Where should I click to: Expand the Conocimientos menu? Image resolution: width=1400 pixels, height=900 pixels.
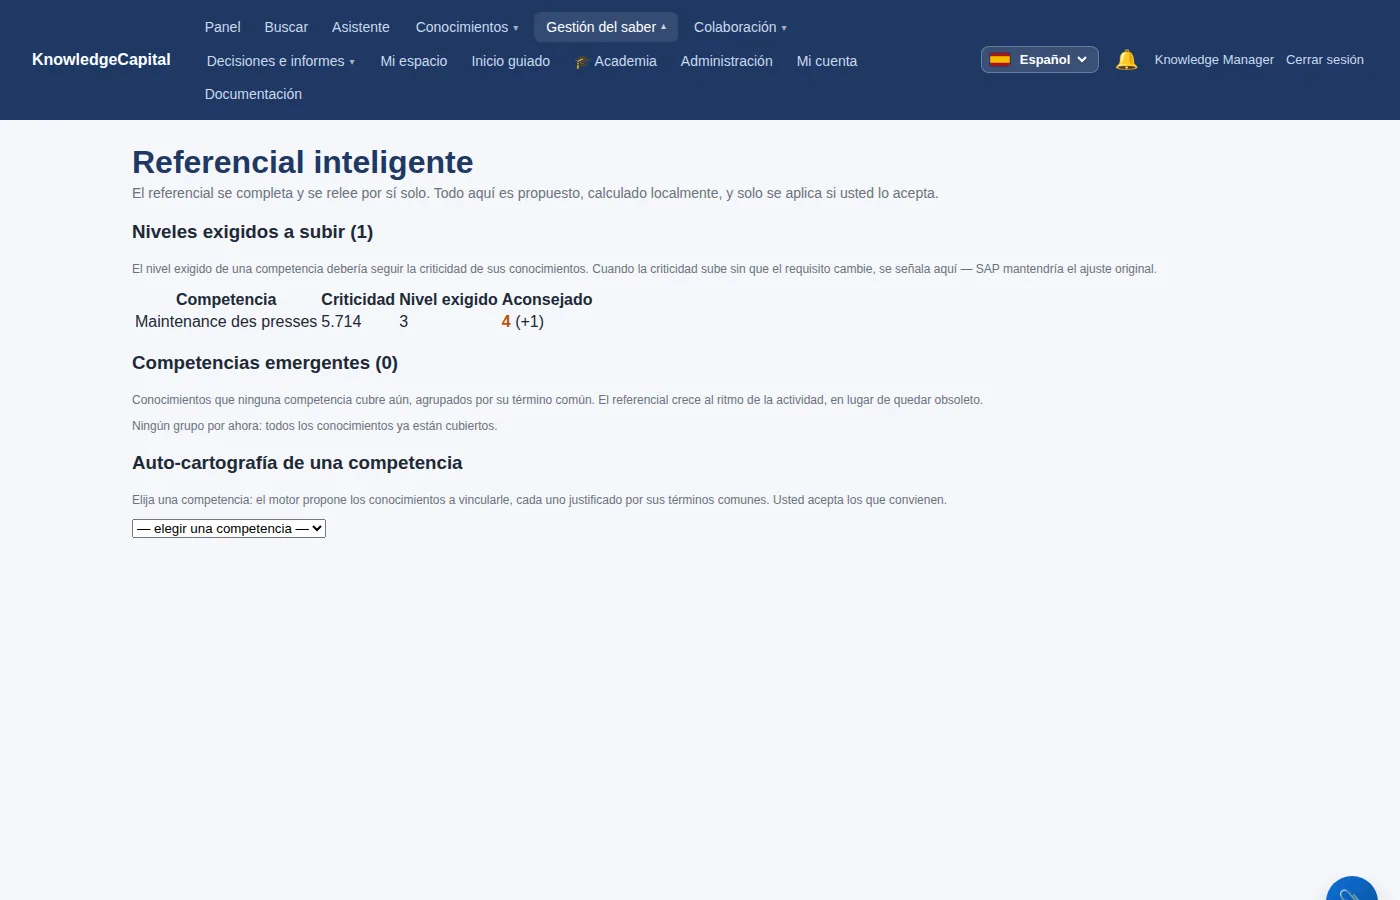[x=467, y=27]
